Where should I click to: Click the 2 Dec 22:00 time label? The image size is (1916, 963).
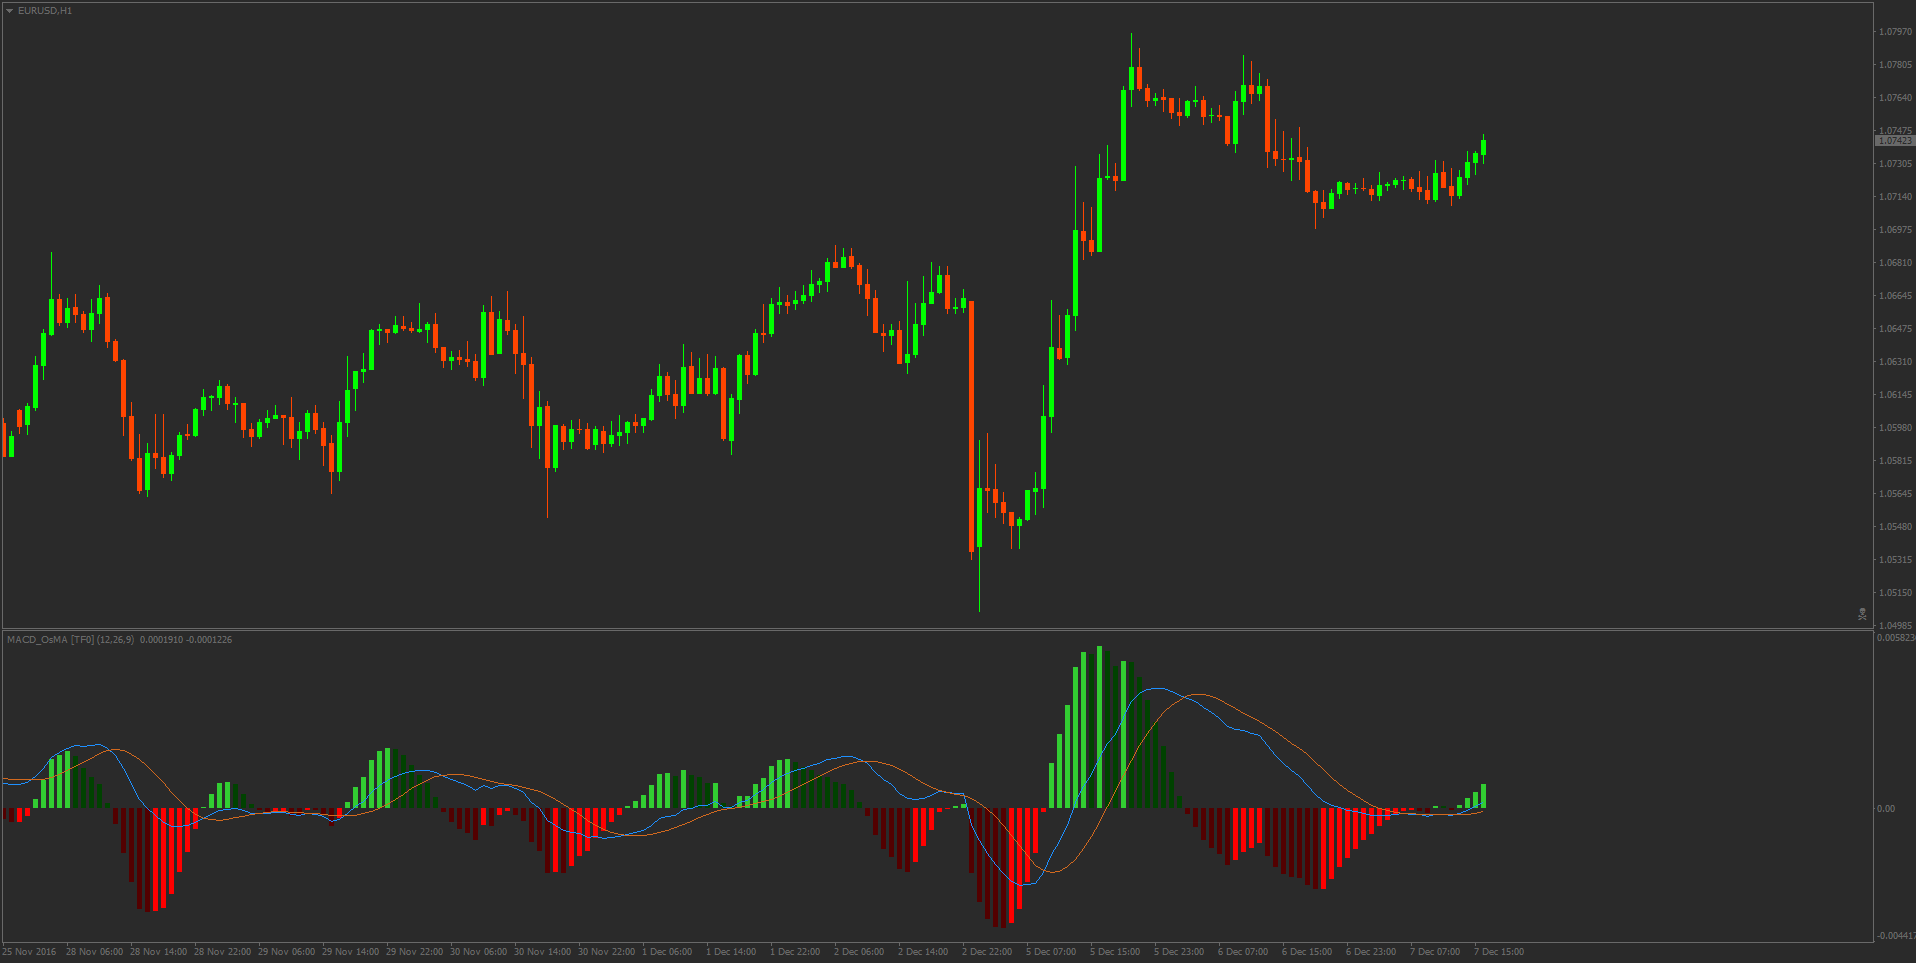click(987, 952)
